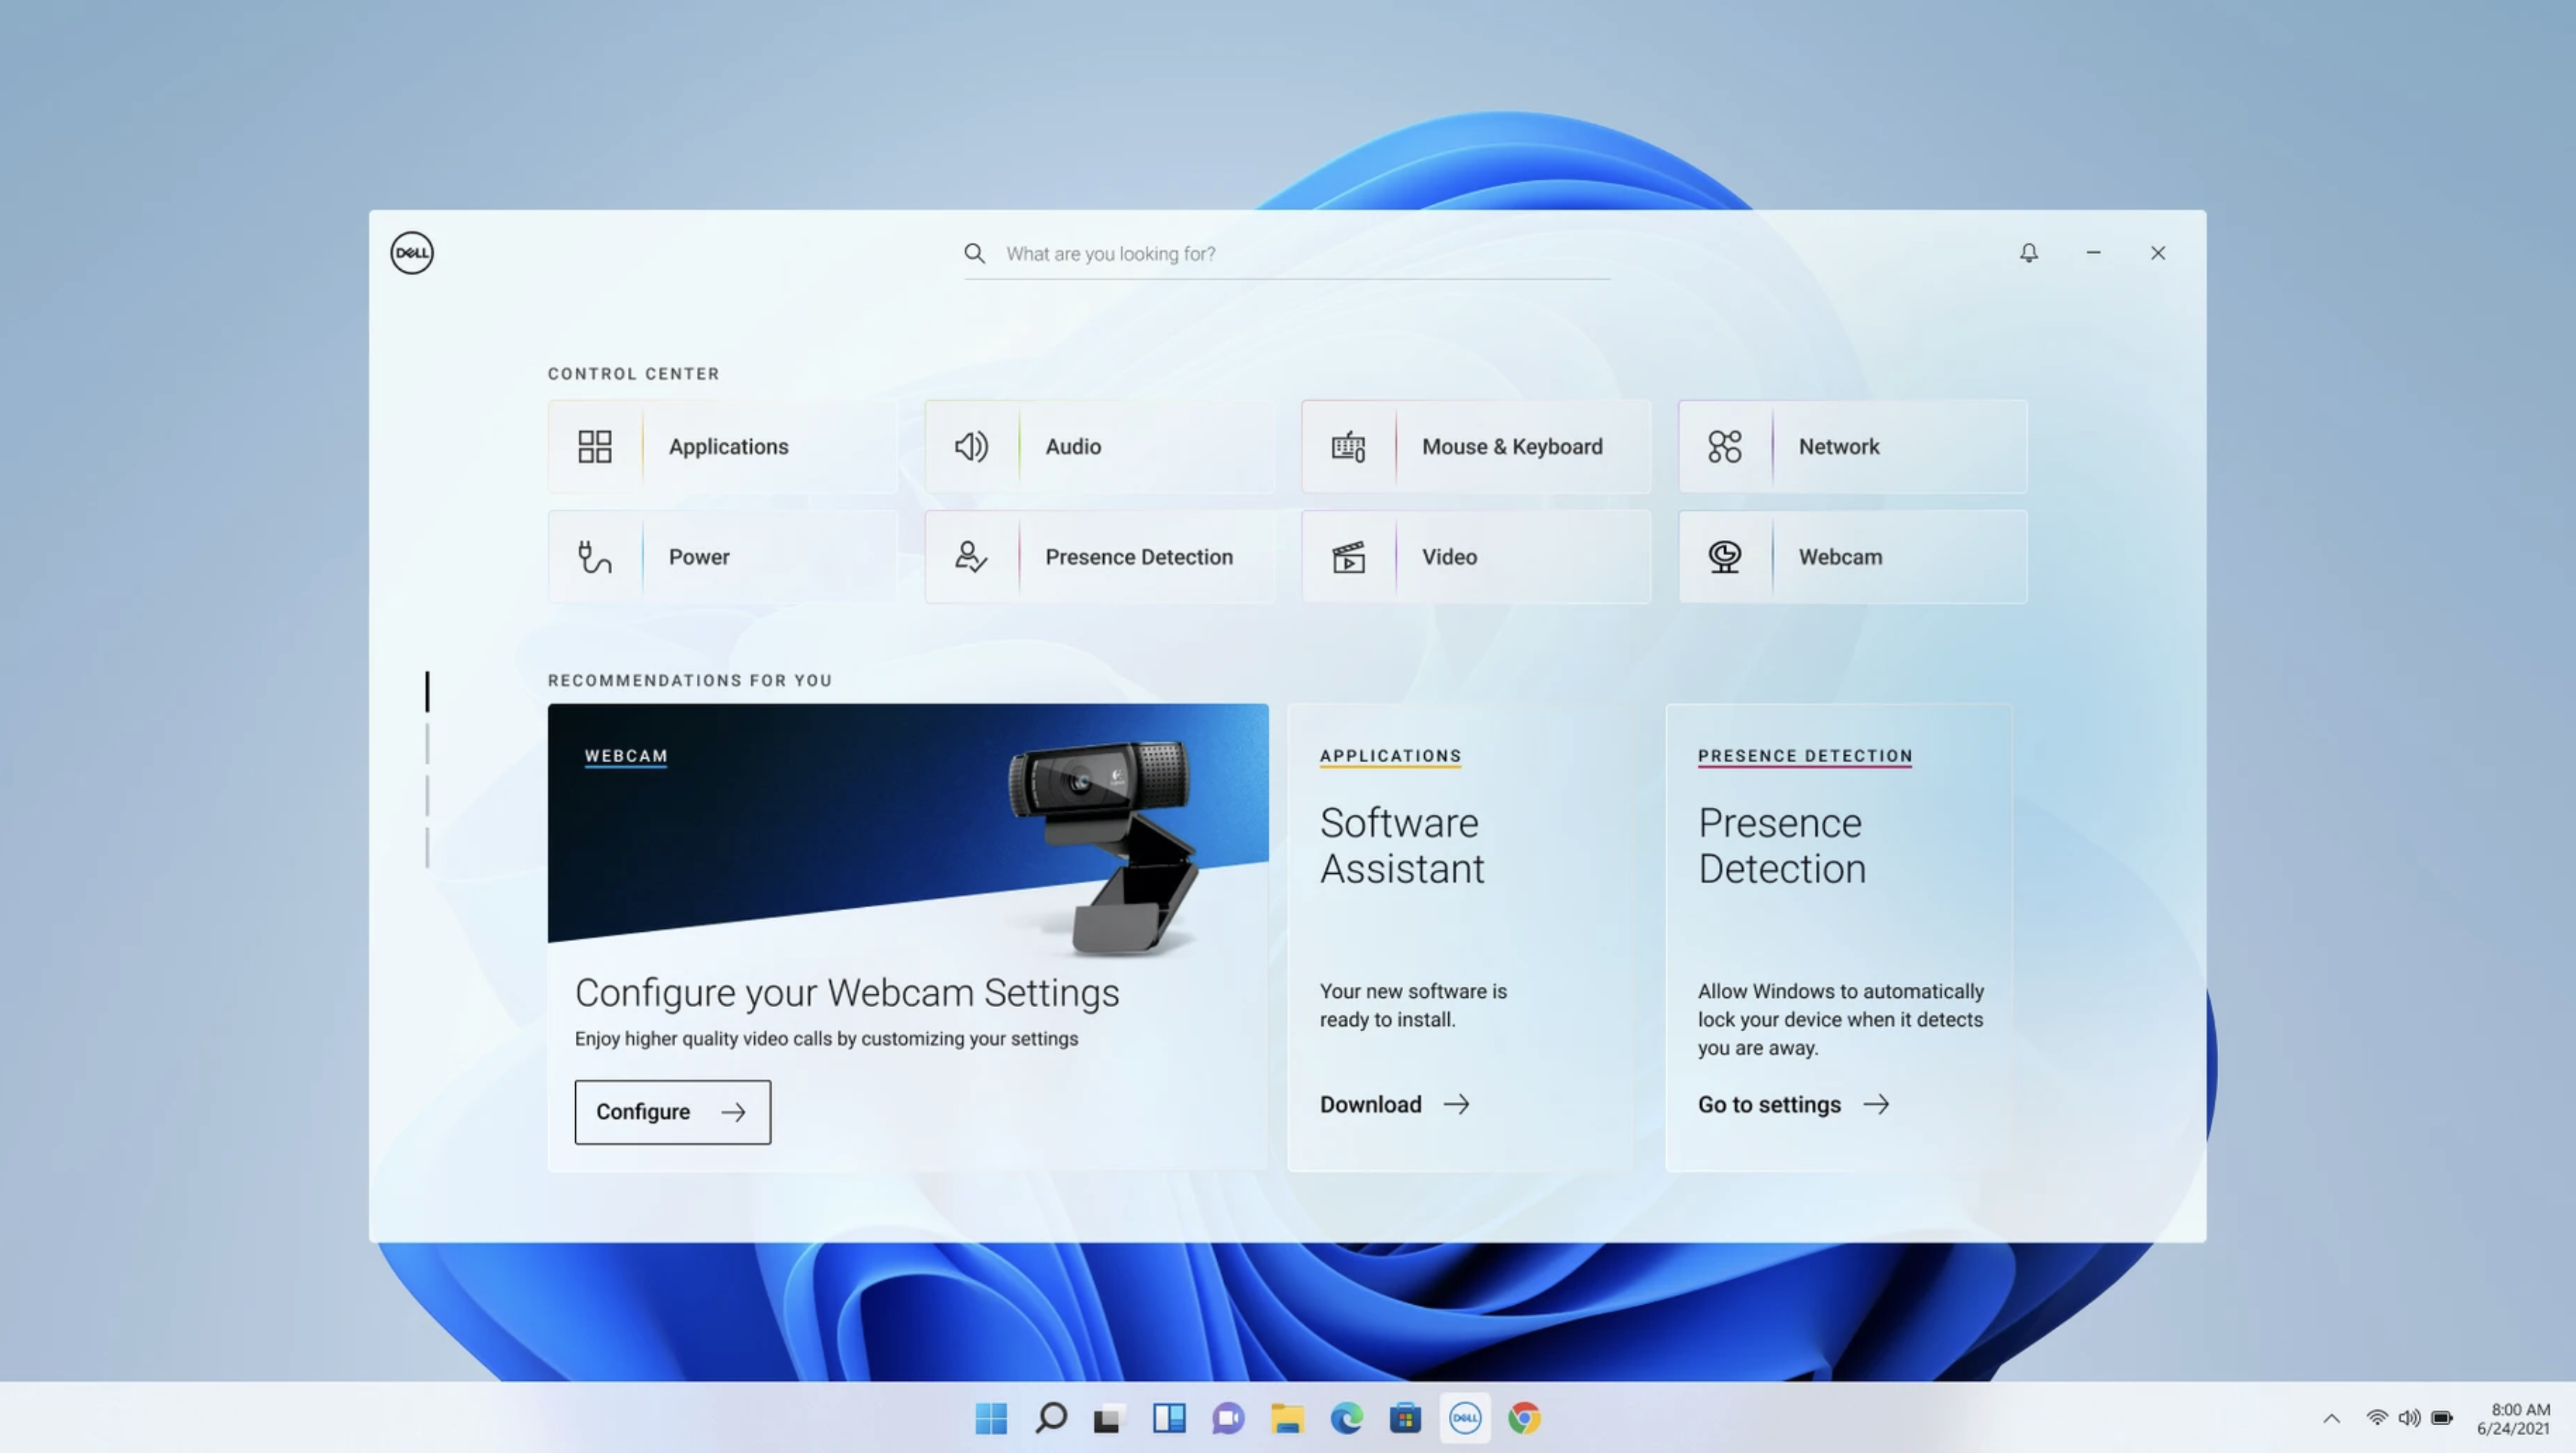Select the second page indicator bar
The height and width of the screenshot is (1456, 2576).
click(427, 745)
